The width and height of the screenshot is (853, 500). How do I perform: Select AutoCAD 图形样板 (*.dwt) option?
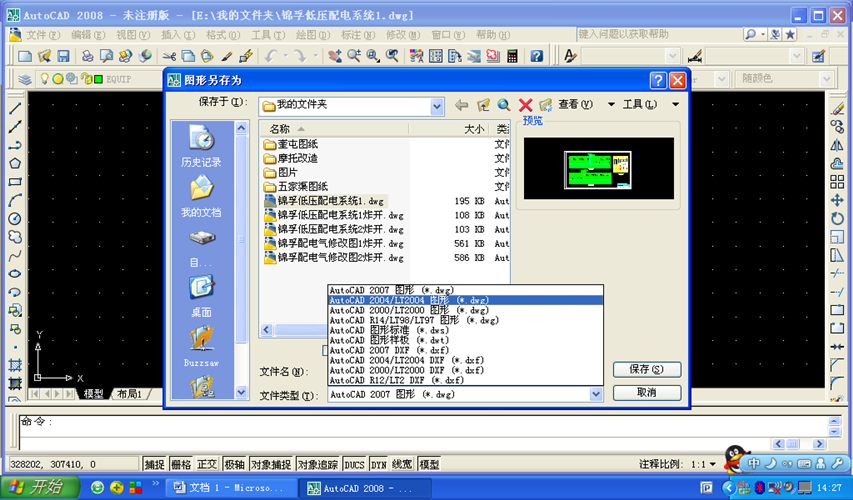tap(466, 340)
